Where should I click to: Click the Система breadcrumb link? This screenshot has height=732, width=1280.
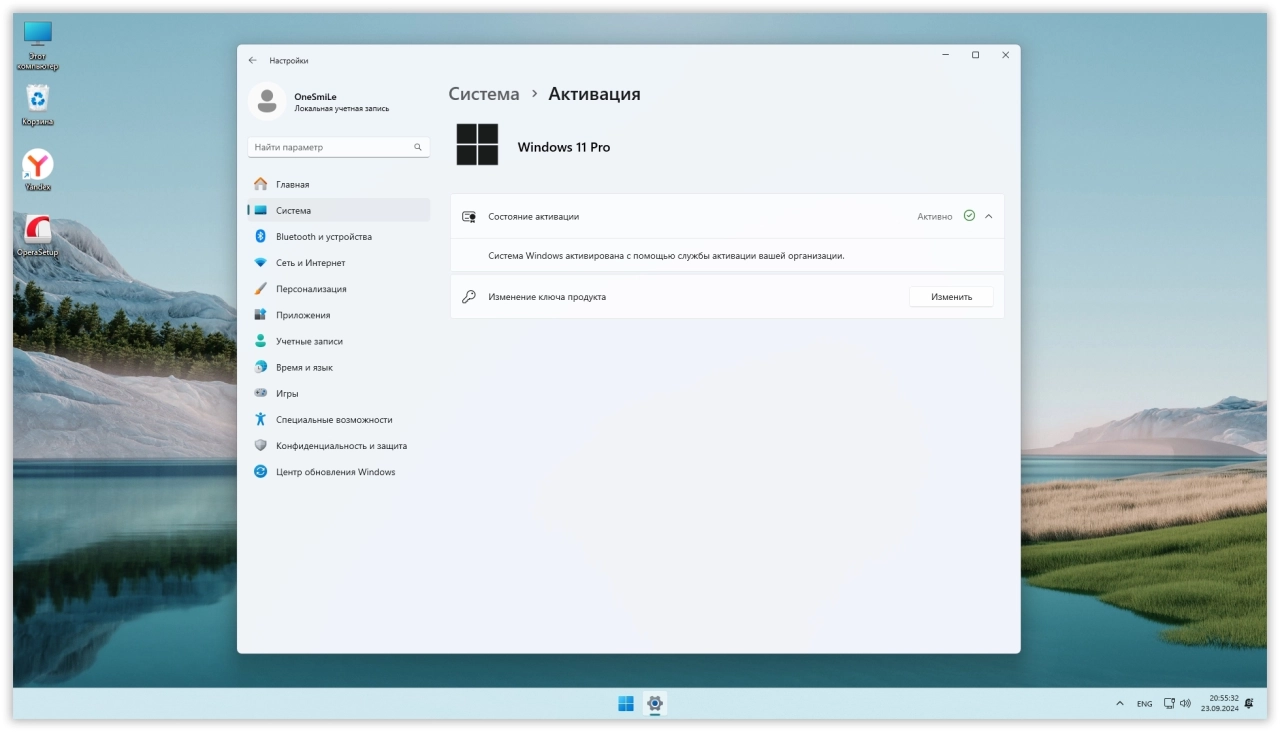484,94
